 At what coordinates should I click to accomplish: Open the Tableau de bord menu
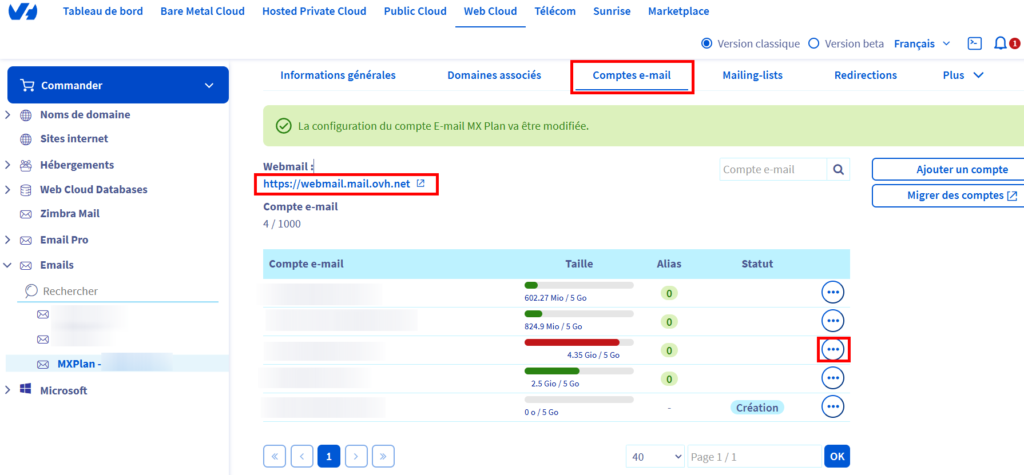(x=103, y=11)
